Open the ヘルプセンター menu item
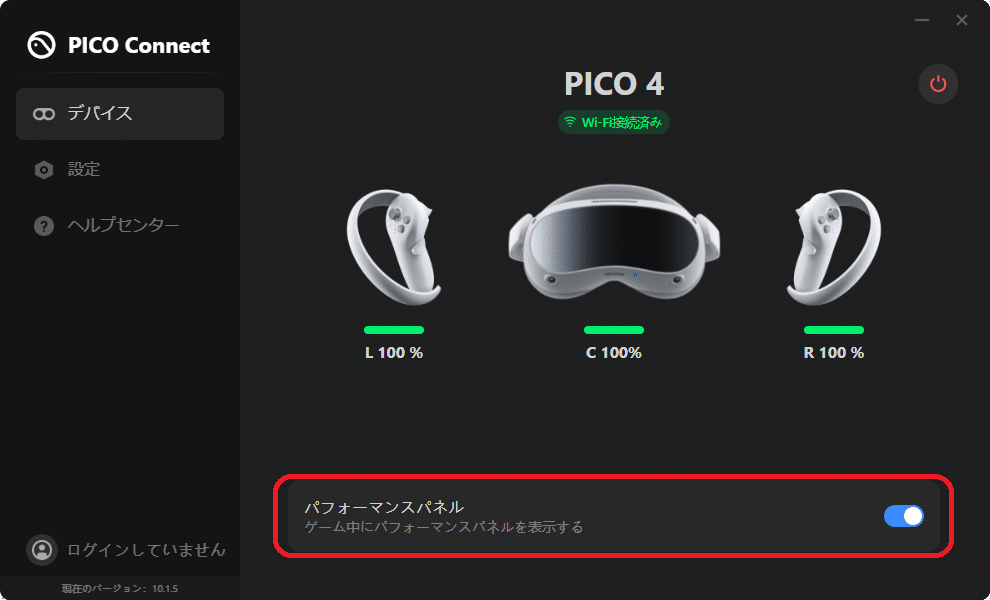 click(120, 225)
